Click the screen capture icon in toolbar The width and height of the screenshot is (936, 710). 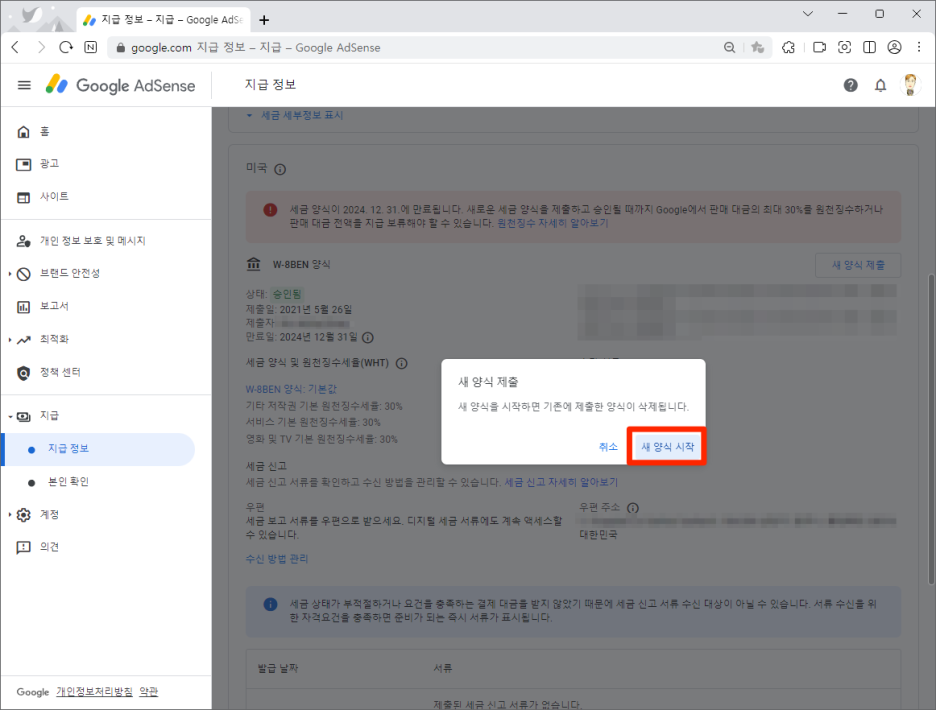click(844, 47)
